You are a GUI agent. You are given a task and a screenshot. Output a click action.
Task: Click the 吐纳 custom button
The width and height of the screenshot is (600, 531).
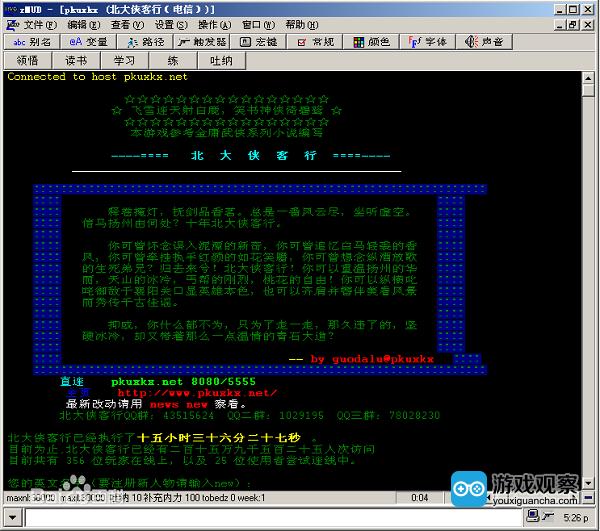coord(222,60)
